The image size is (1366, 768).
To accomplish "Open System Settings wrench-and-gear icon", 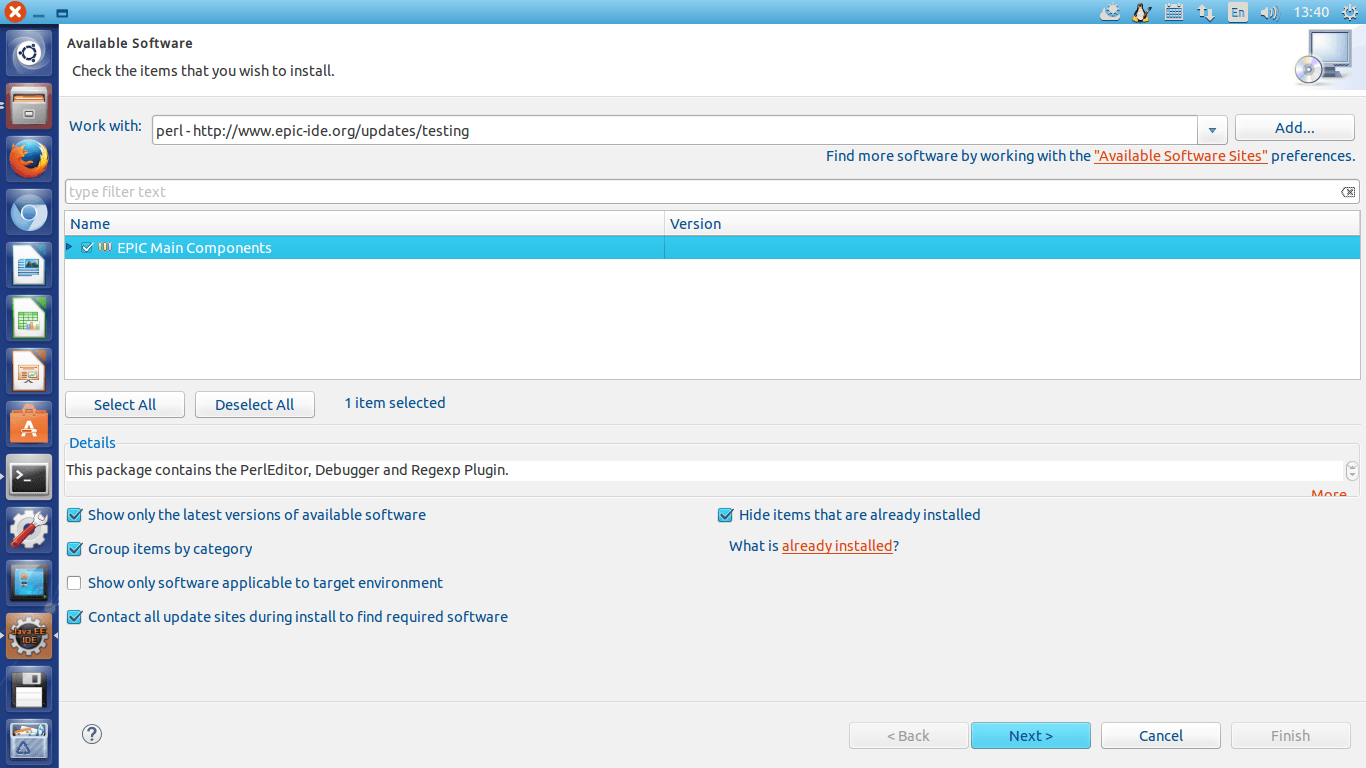I will (x=29, y=530).
